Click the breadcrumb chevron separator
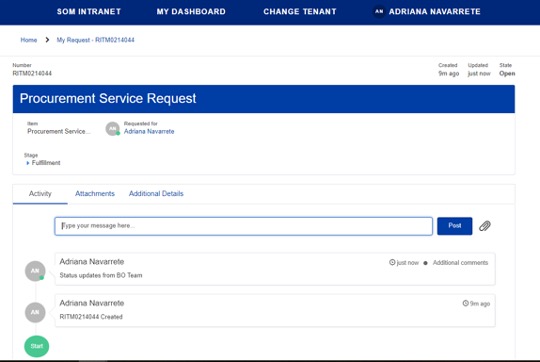 47,40
